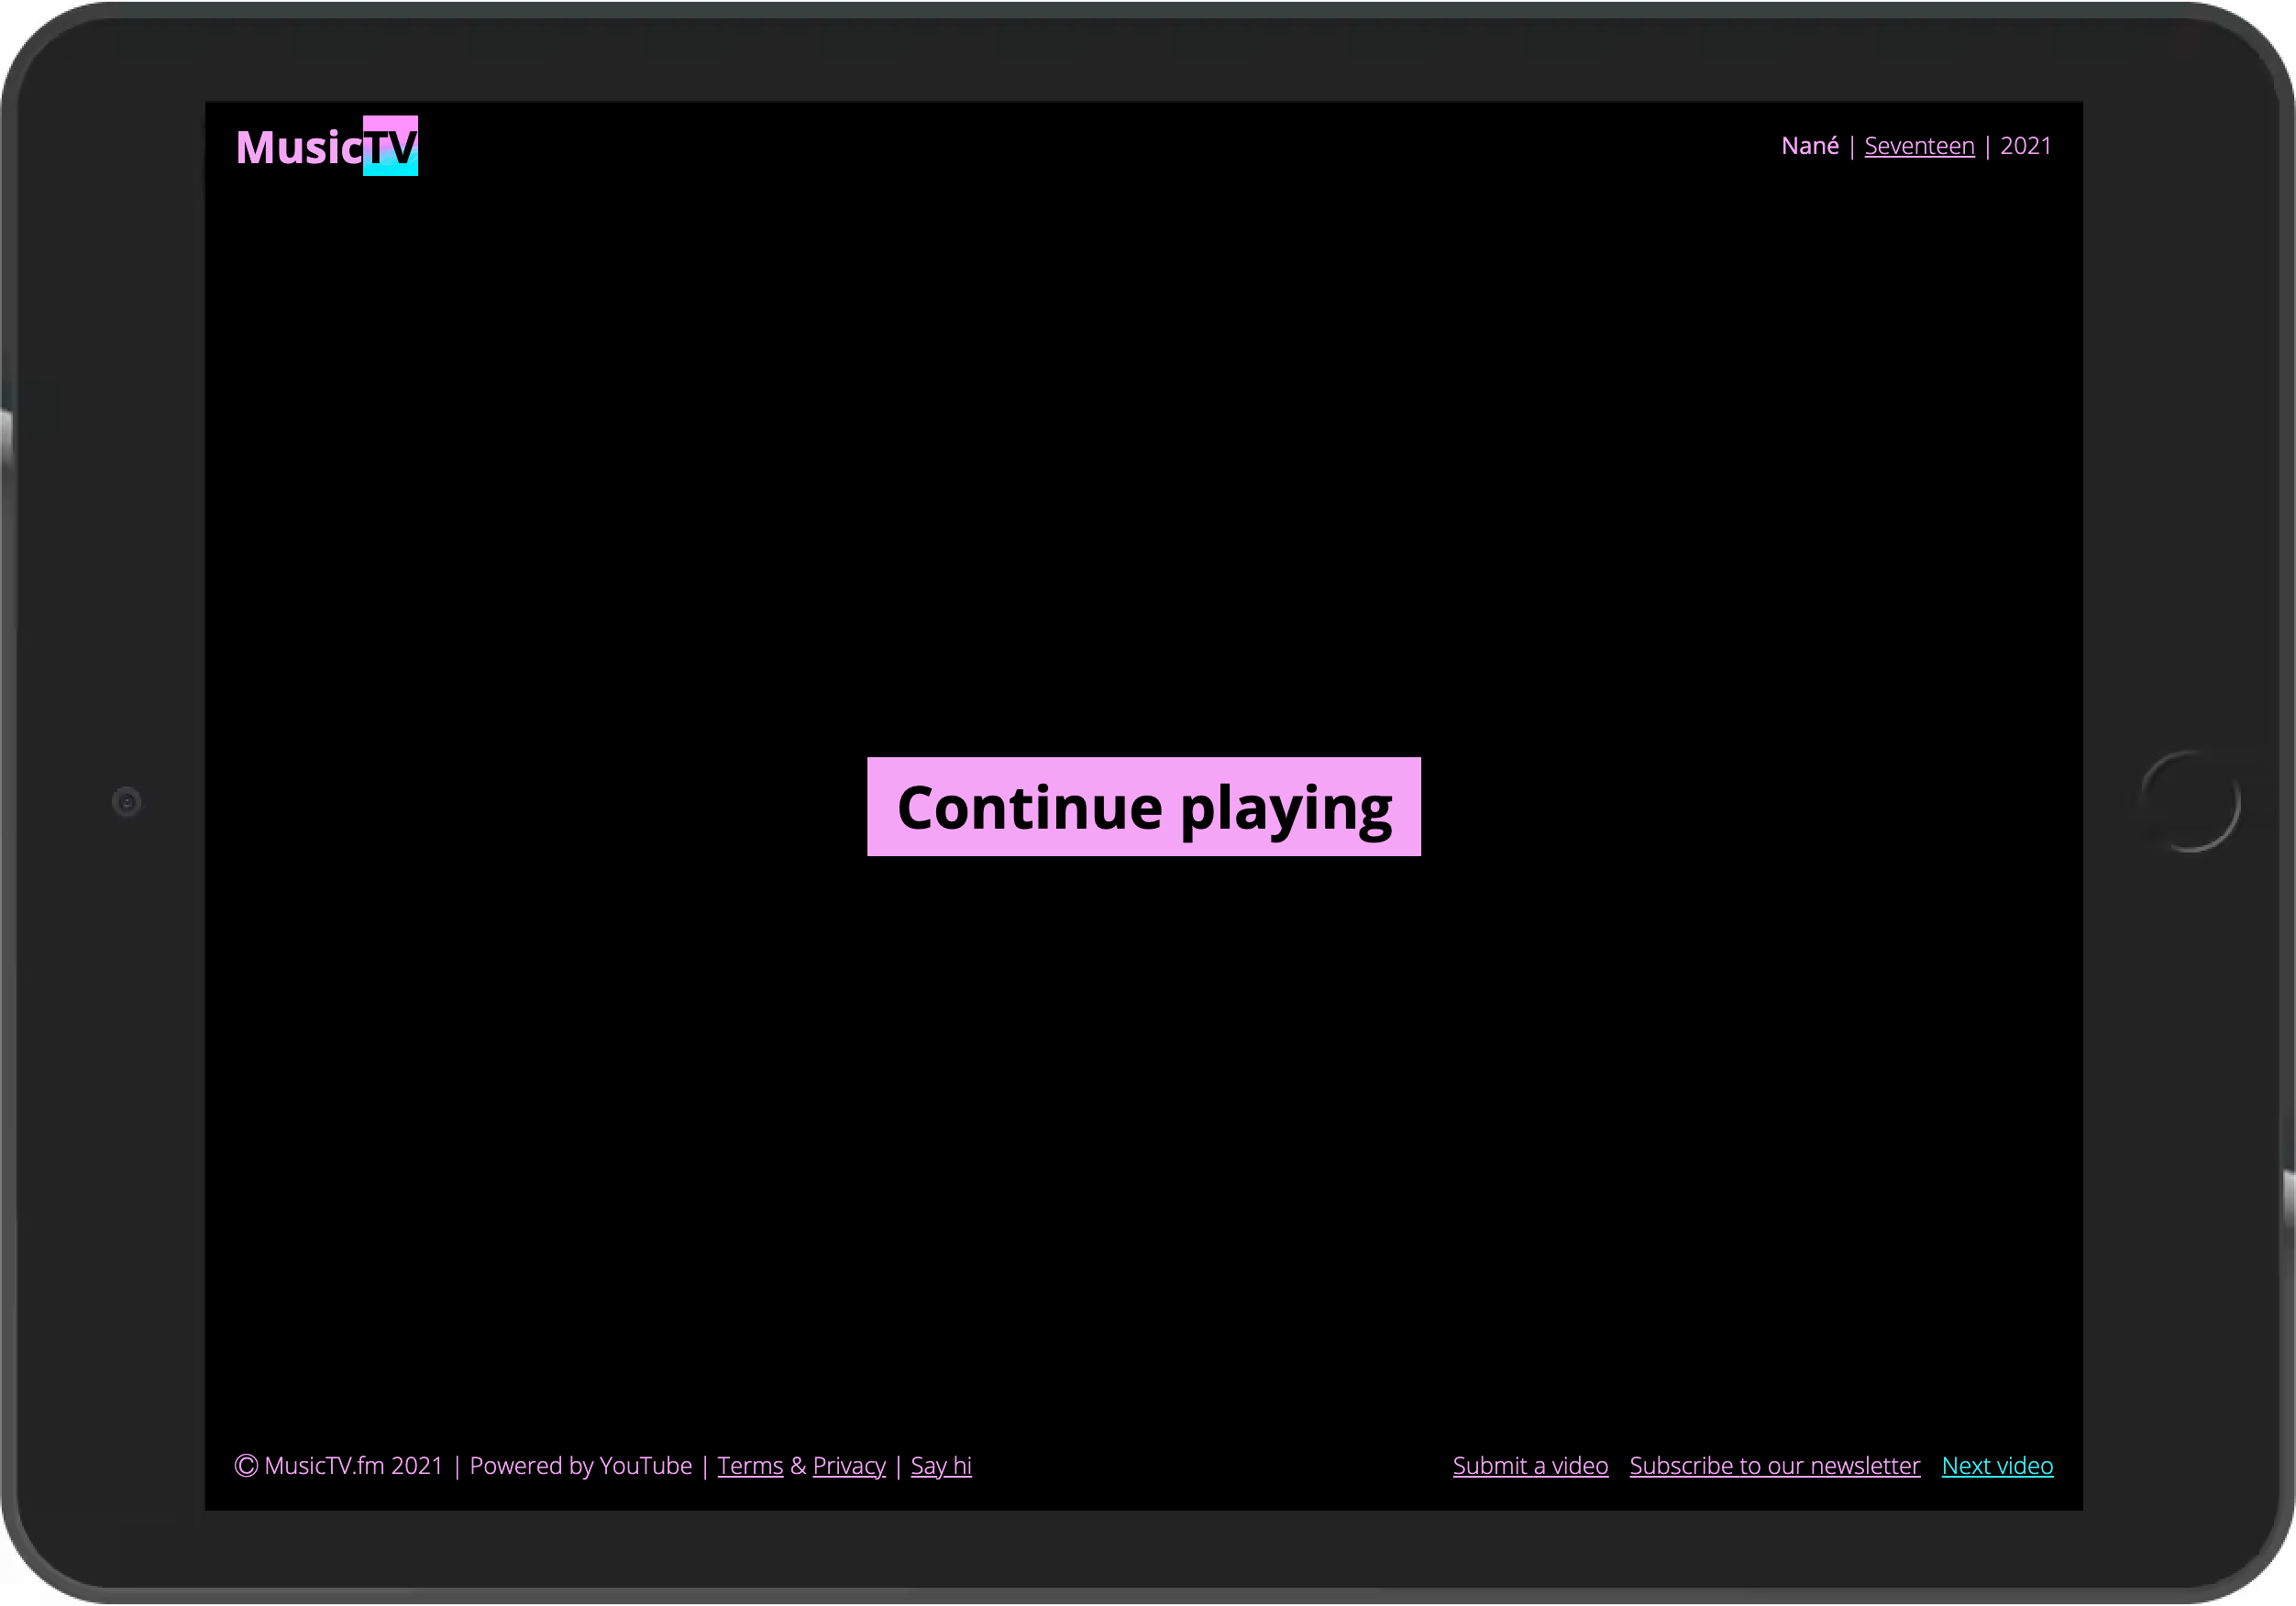The height and width of the screenshot is (1606, 2296).
Task: Click the Powered by YouTube text
Action: click(580, 1466)
